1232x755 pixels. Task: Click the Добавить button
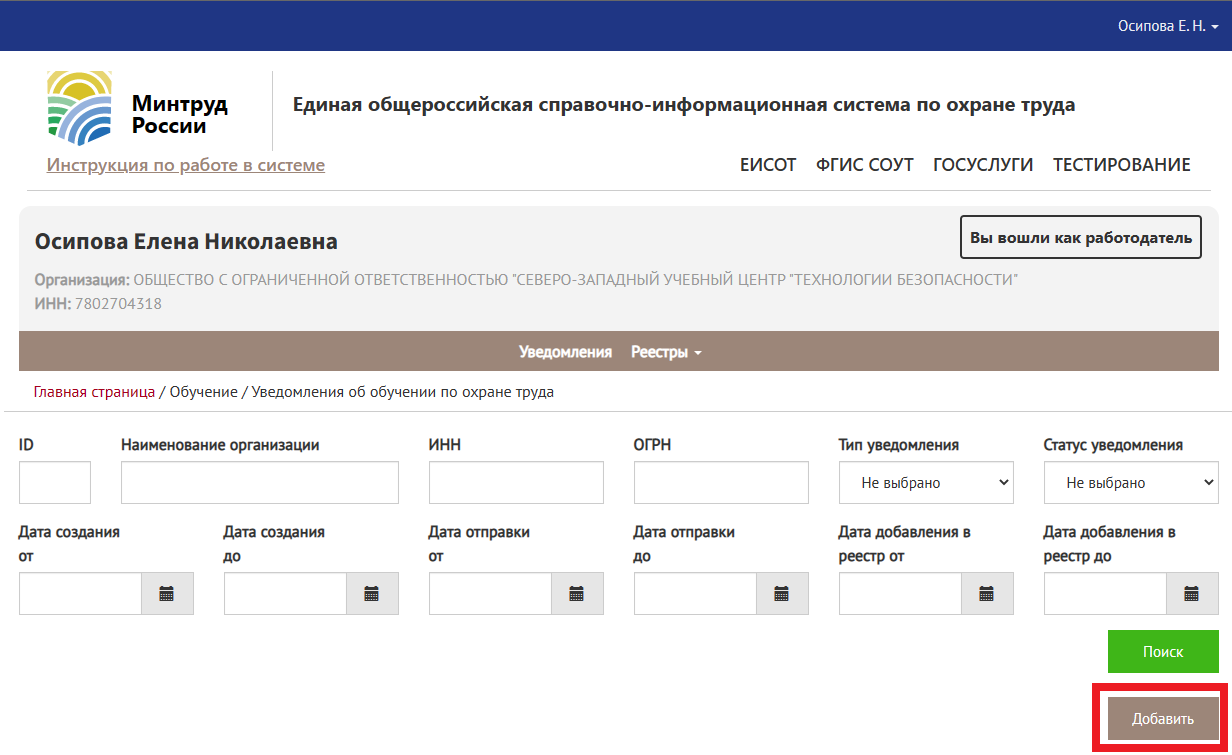click(x=1163, y=719)
